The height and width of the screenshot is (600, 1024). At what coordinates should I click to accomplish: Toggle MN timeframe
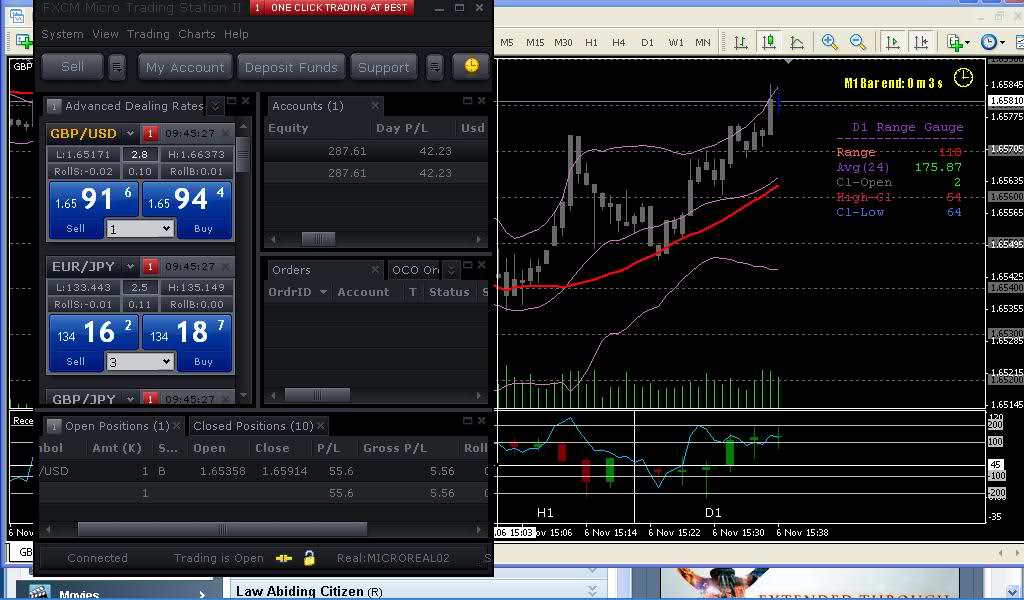tap(703, 42)
